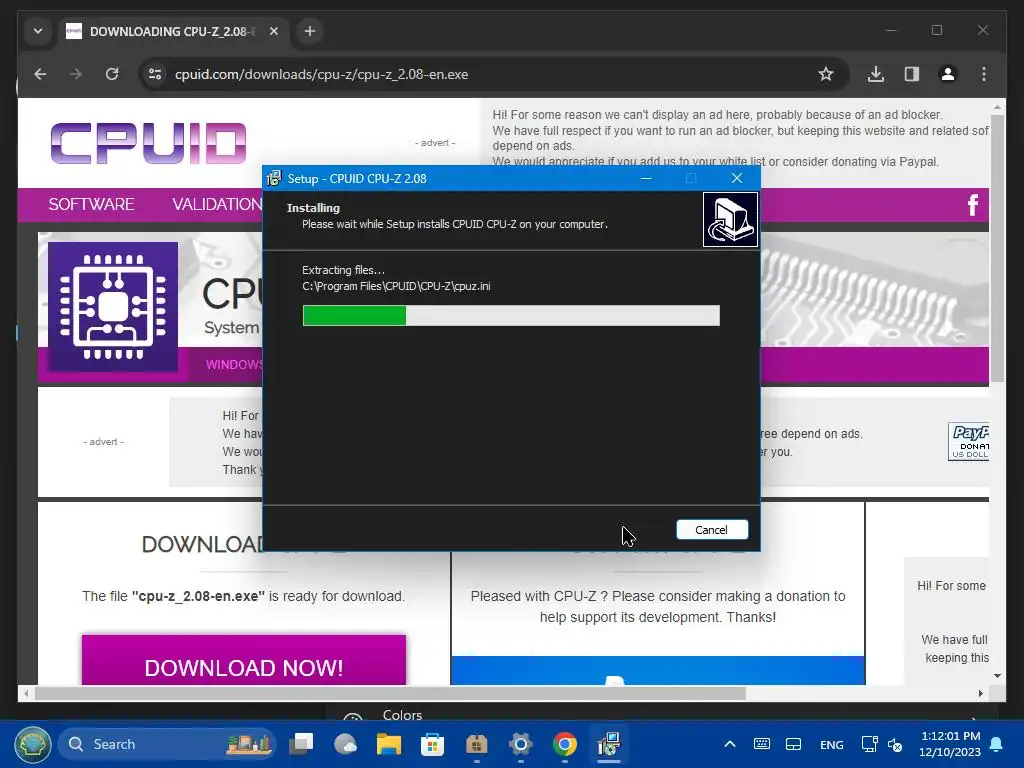The width and height of the screenshot is (1024, 768).
Task: Click the page vertical scrollbar
Action: pyautogui.click(x=997, y=248)
